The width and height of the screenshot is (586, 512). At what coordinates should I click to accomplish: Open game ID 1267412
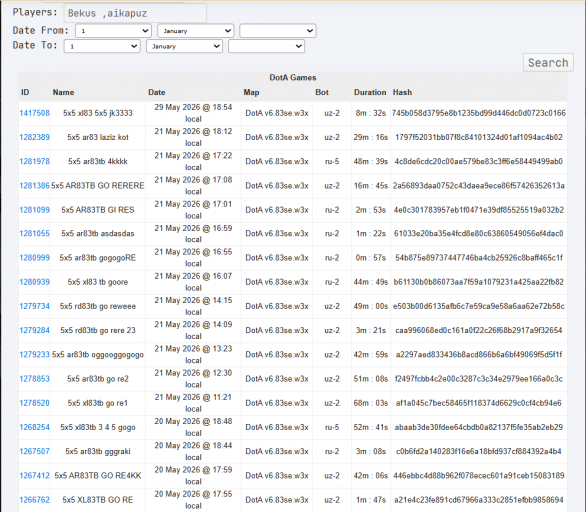[x=34, y=476]
